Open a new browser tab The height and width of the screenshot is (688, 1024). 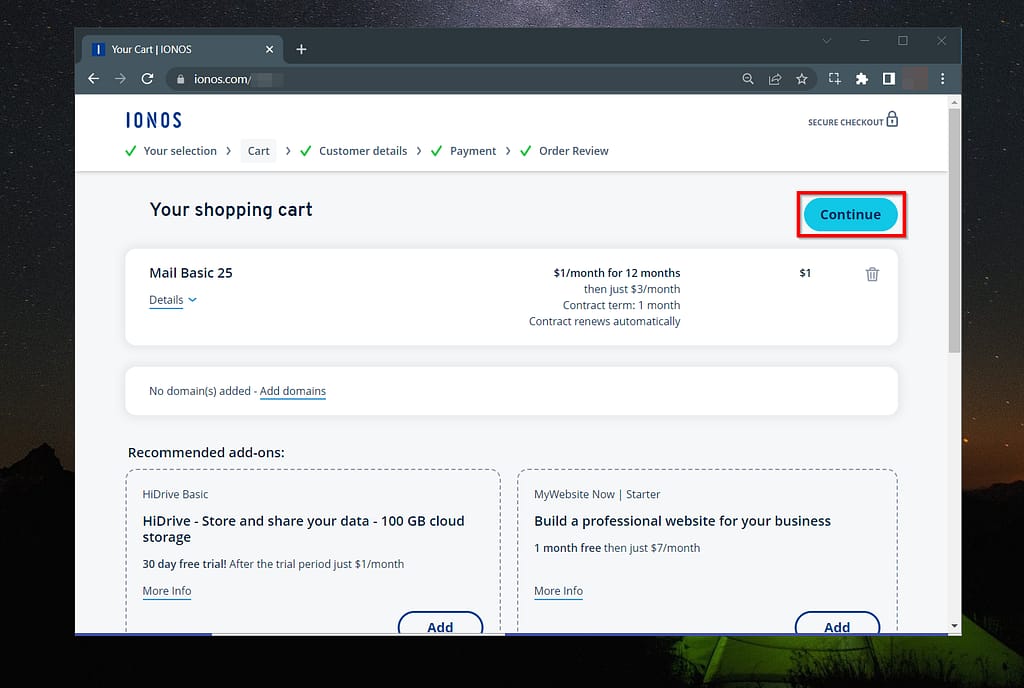point(301,50)
